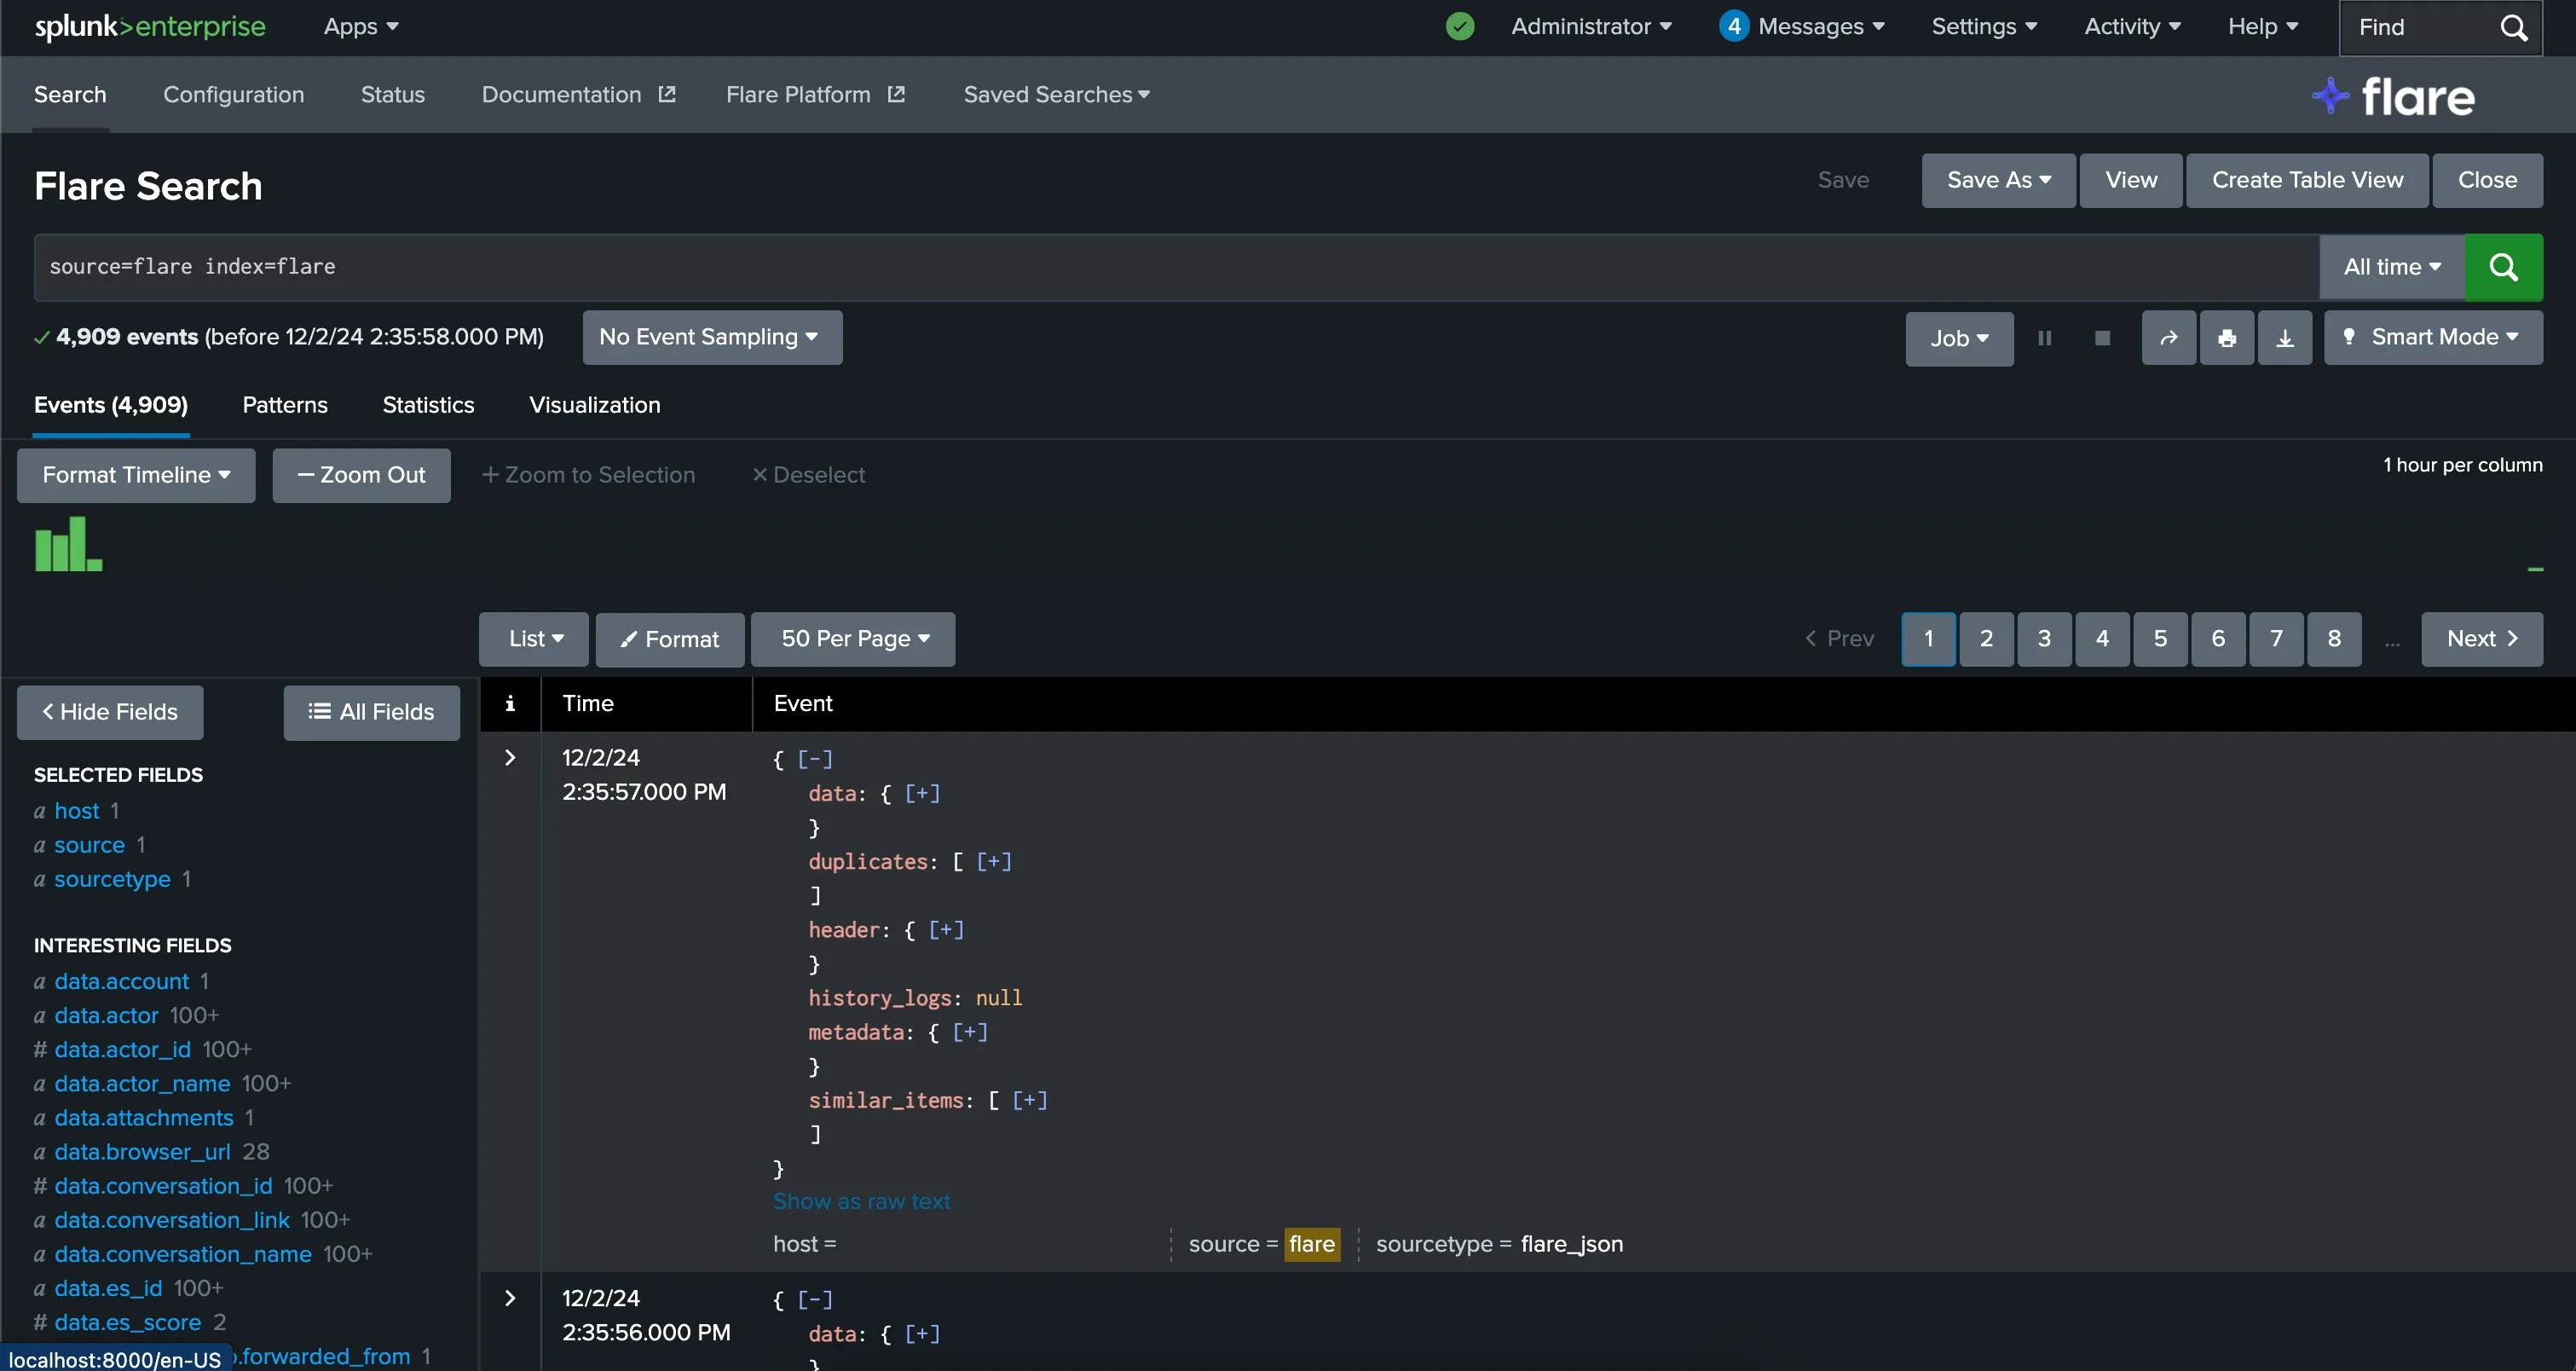Image resolution: width=2576 pixels, height=1371 pixels.
Task: Open the Smart Mode dropdown
Action: tap(2433, 338)
